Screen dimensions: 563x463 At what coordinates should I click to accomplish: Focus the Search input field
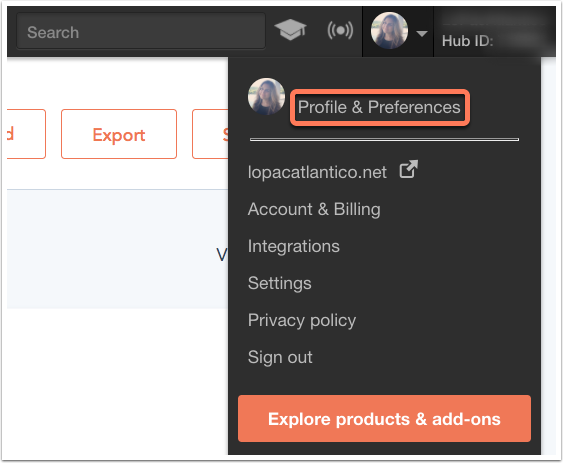(x=141, y=31)
